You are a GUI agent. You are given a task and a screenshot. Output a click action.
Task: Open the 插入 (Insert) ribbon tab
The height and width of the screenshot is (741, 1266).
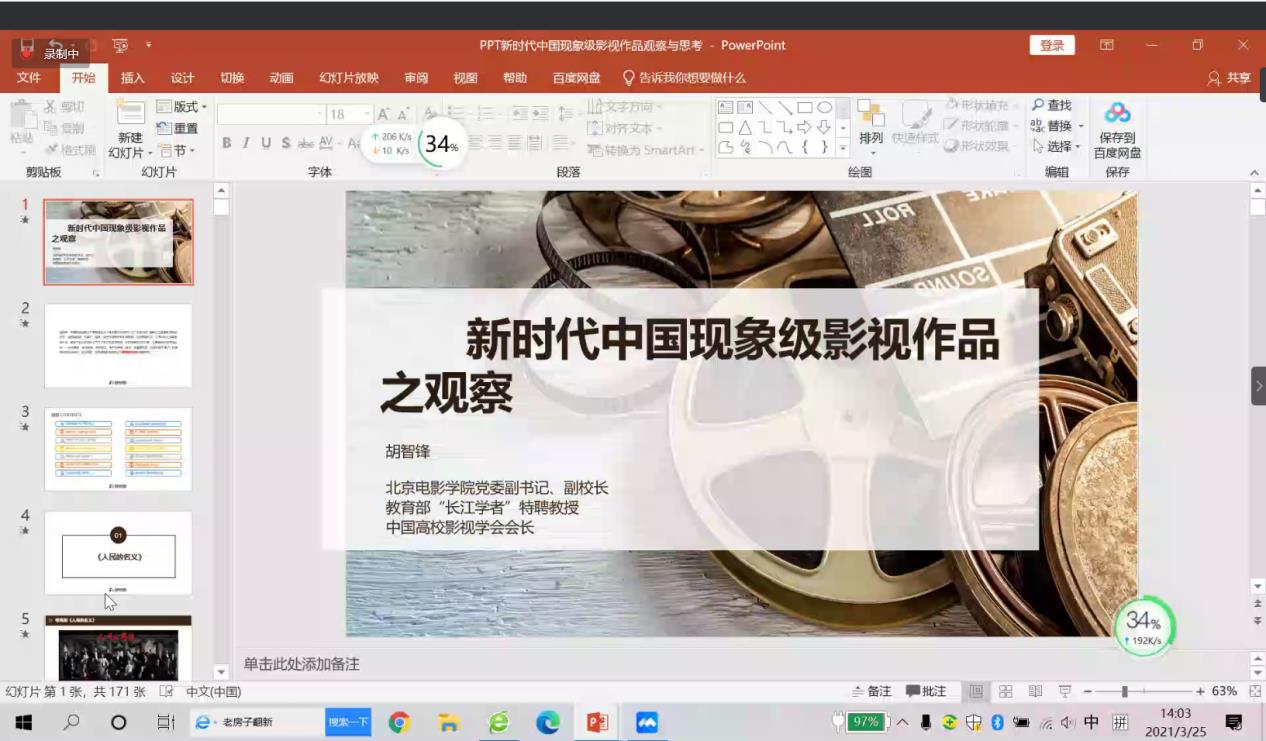pos(132,78)
